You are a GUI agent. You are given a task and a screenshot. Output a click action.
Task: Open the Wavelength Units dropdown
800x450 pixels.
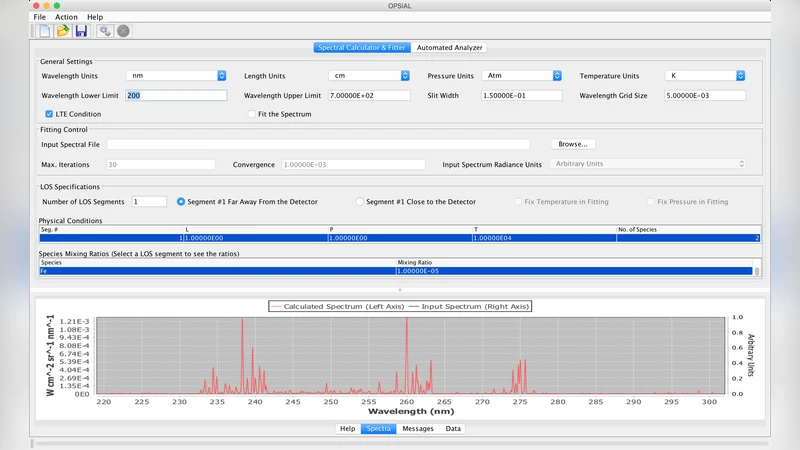pyautogui.click(x=176, y=76)
